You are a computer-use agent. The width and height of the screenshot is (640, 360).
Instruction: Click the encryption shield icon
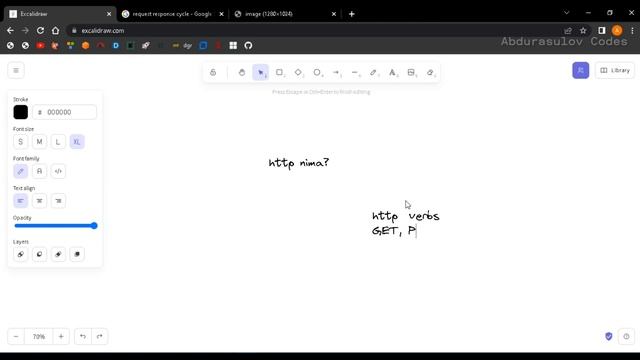click(609, 336)
